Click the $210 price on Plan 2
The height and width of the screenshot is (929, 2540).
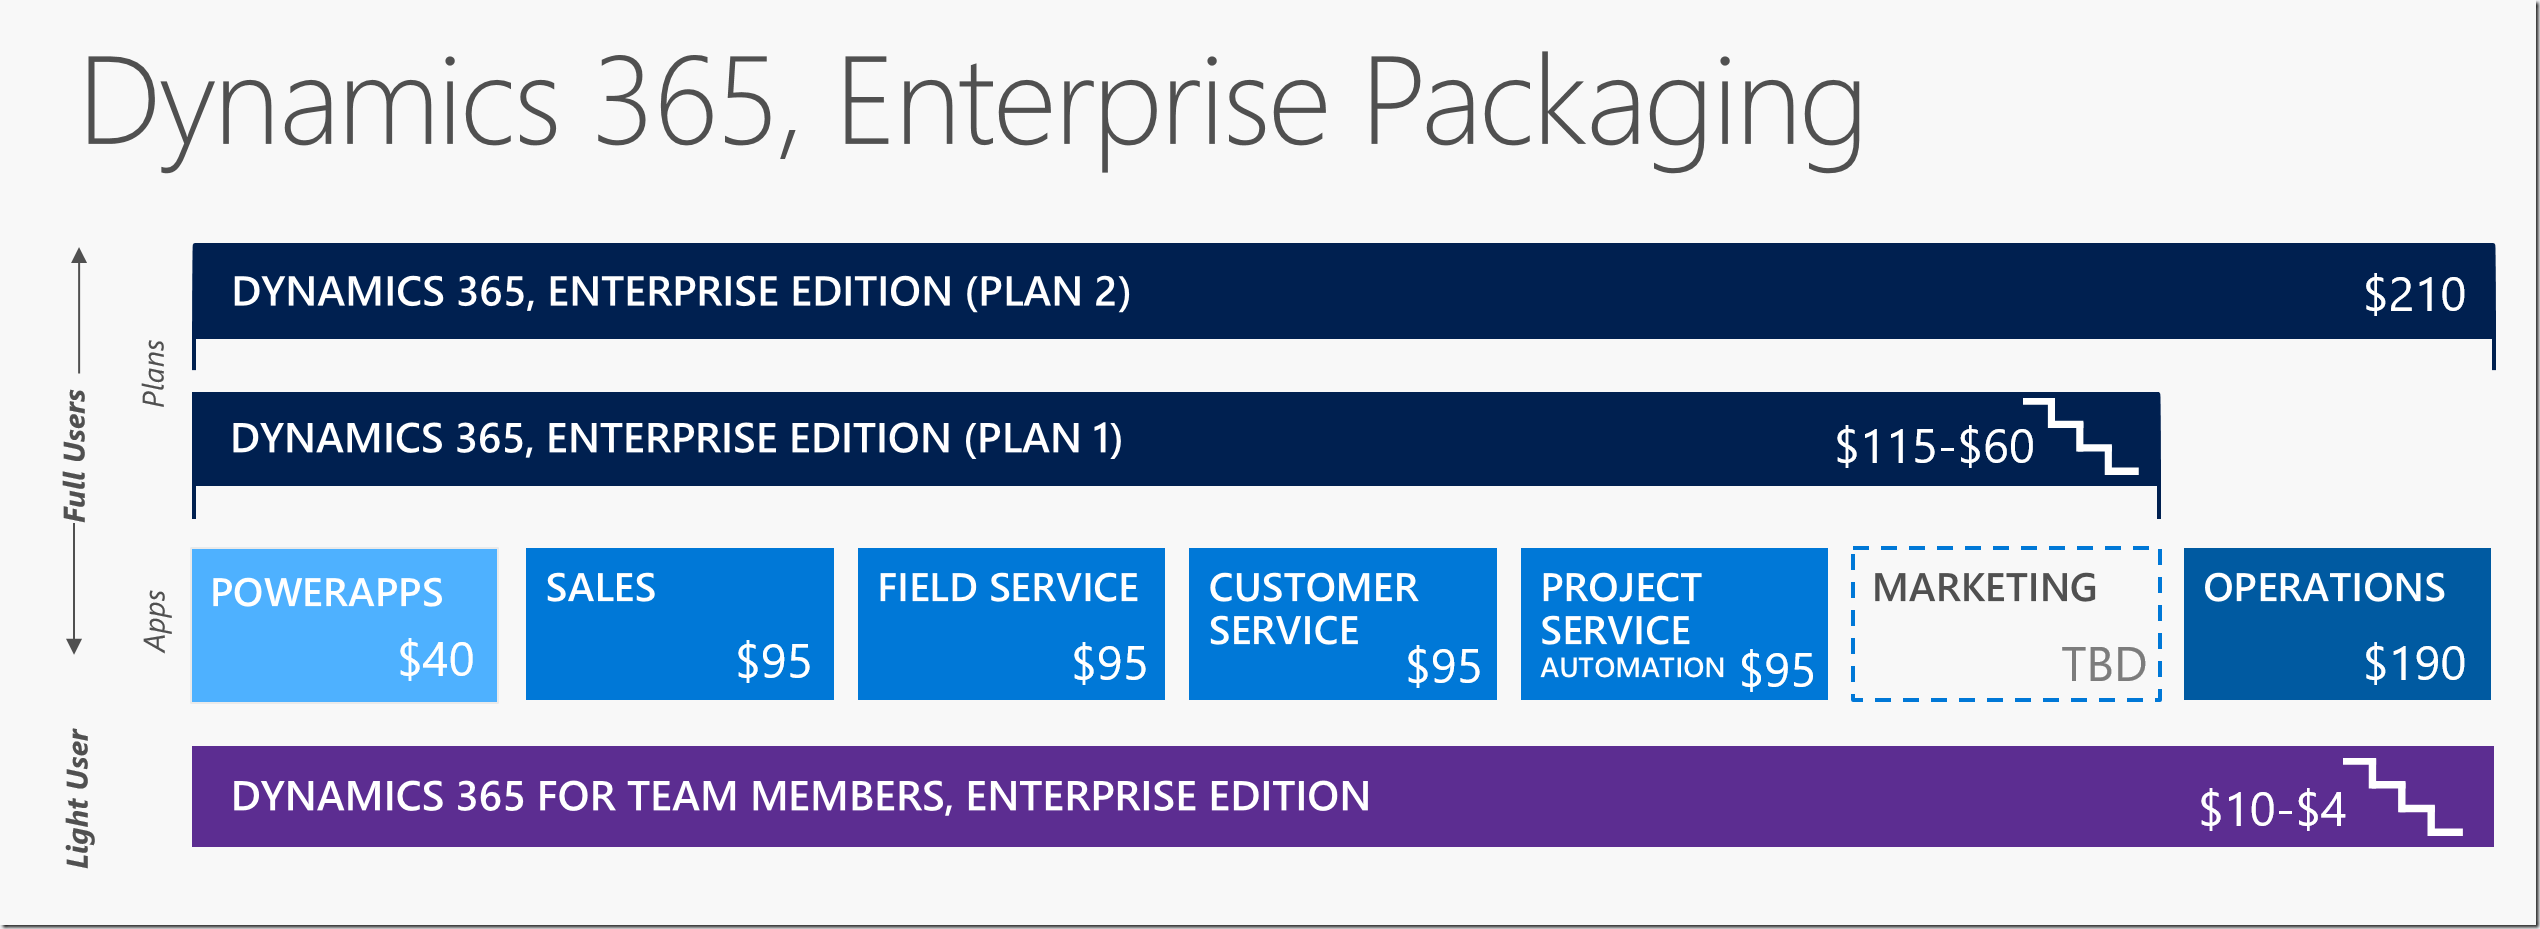pos(2414,295)
